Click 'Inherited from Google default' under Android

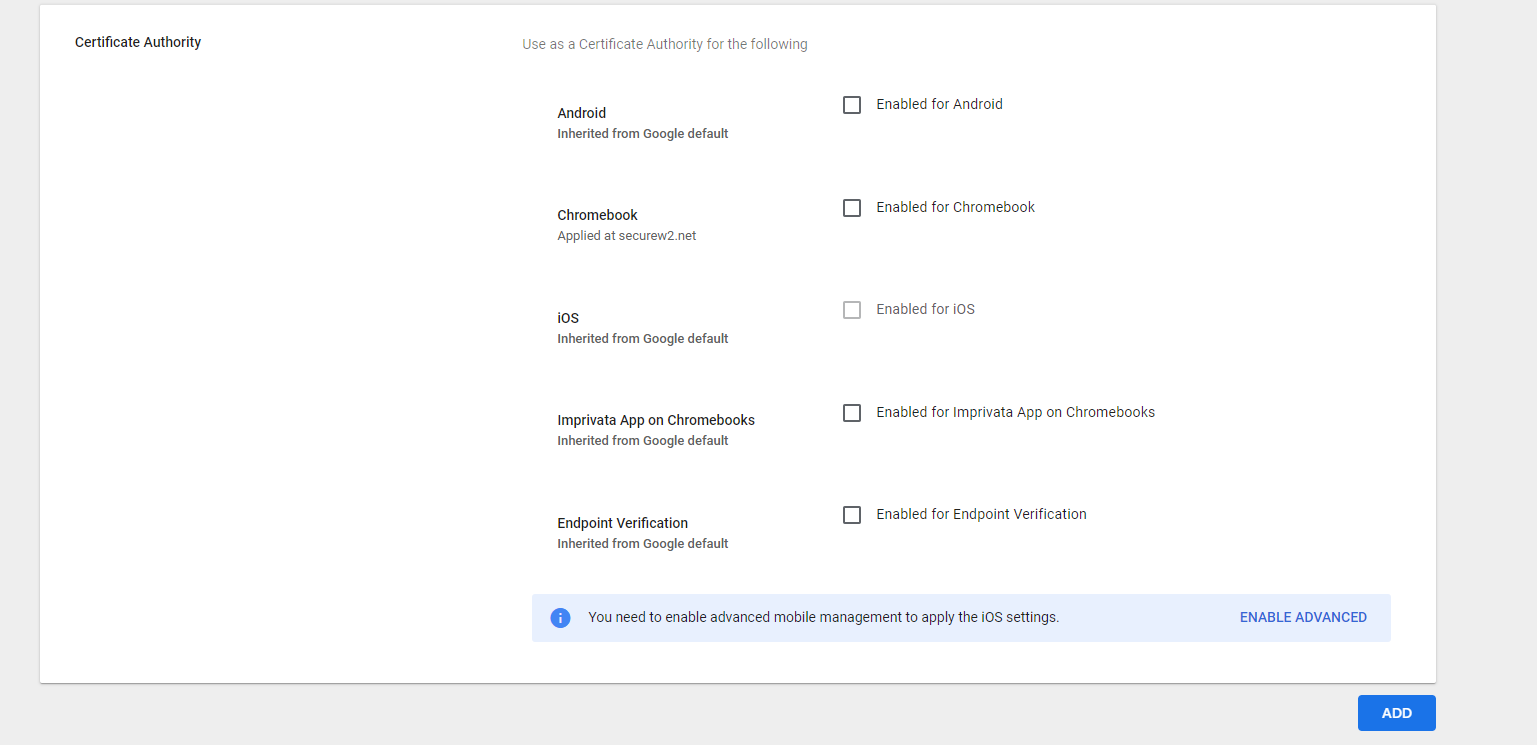[x=642, y=134]
